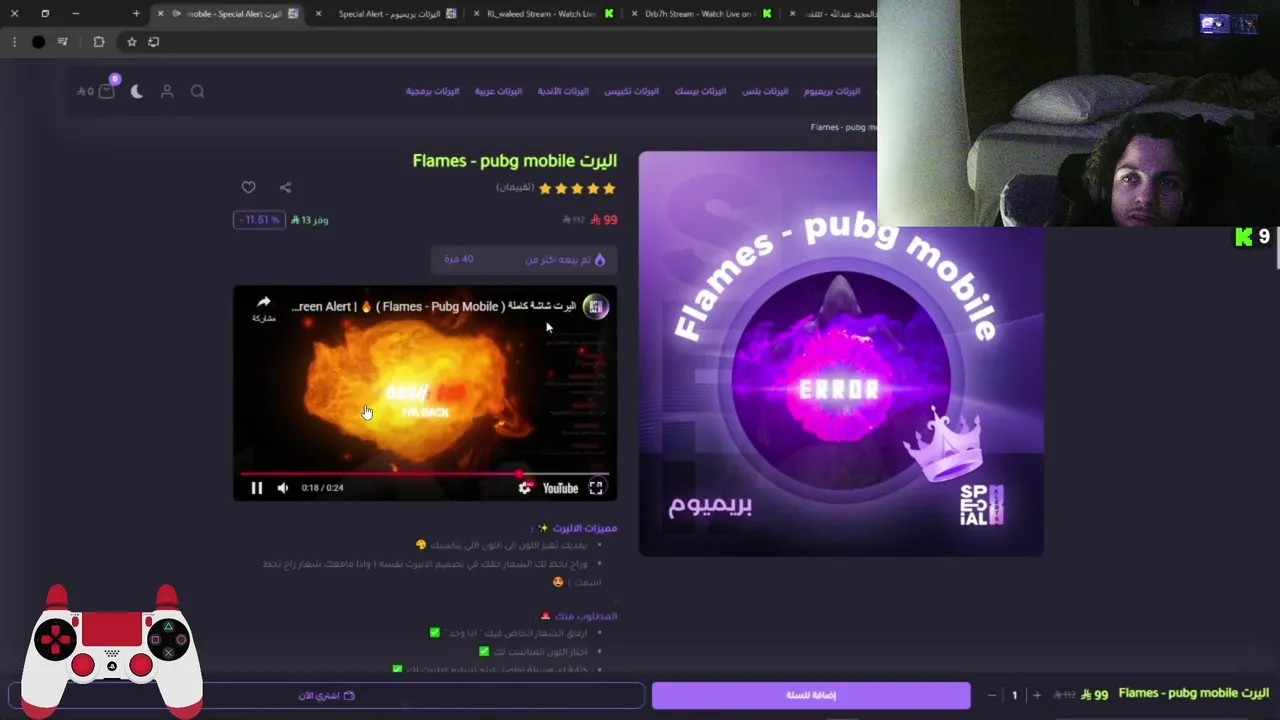Toggle dark mode with the moon icon
This screenshot has height=720, width=1280.
137,91
